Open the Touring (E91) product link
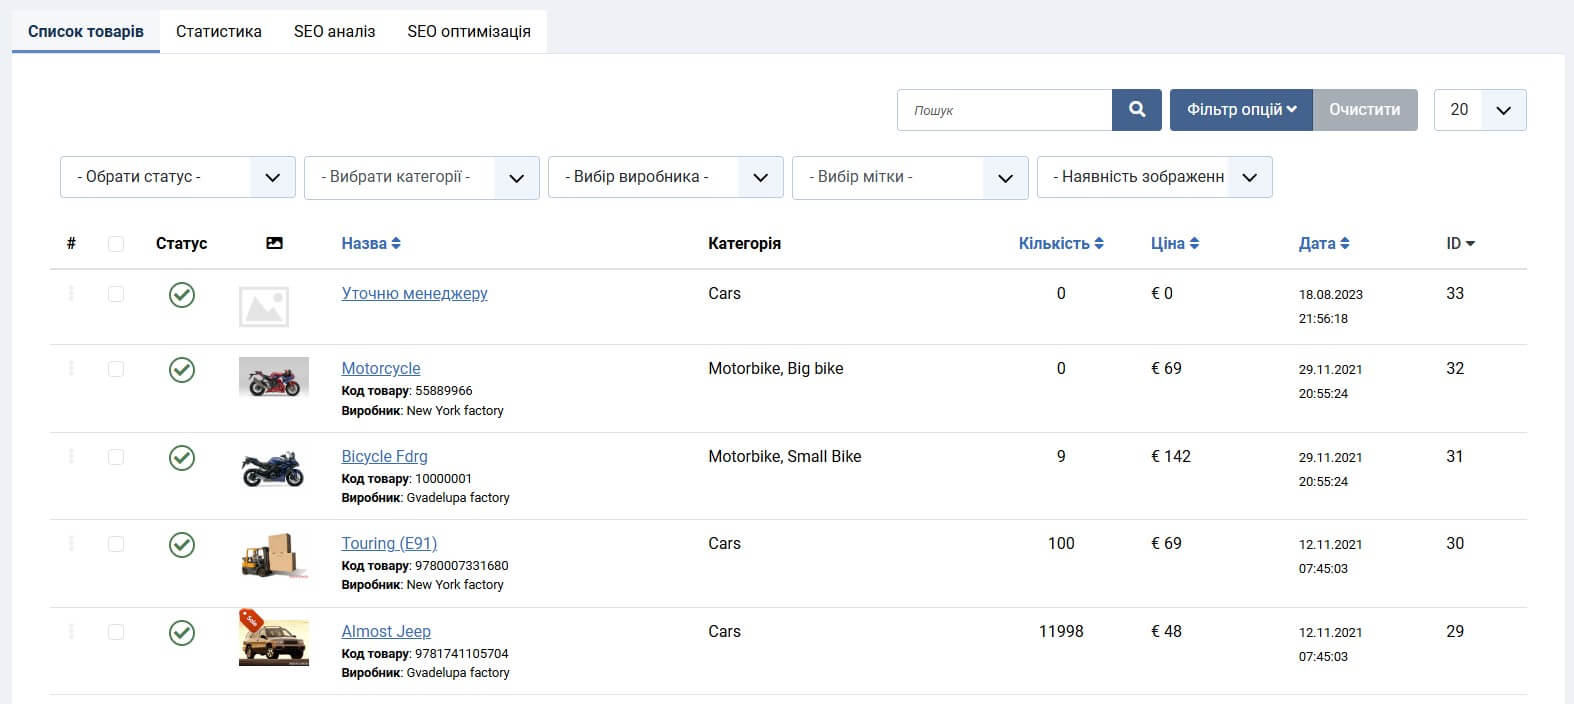The image size is (1574, 704). [x=389, y=543]
